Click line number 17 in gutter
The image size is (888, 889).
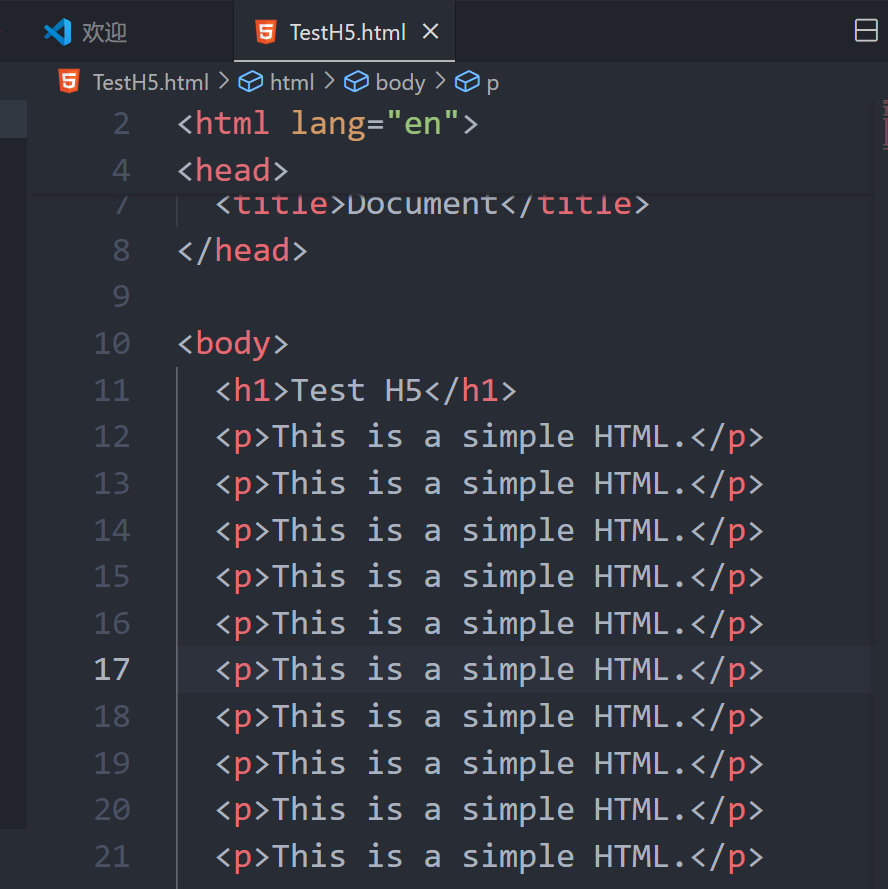click(x=112, y=670)
